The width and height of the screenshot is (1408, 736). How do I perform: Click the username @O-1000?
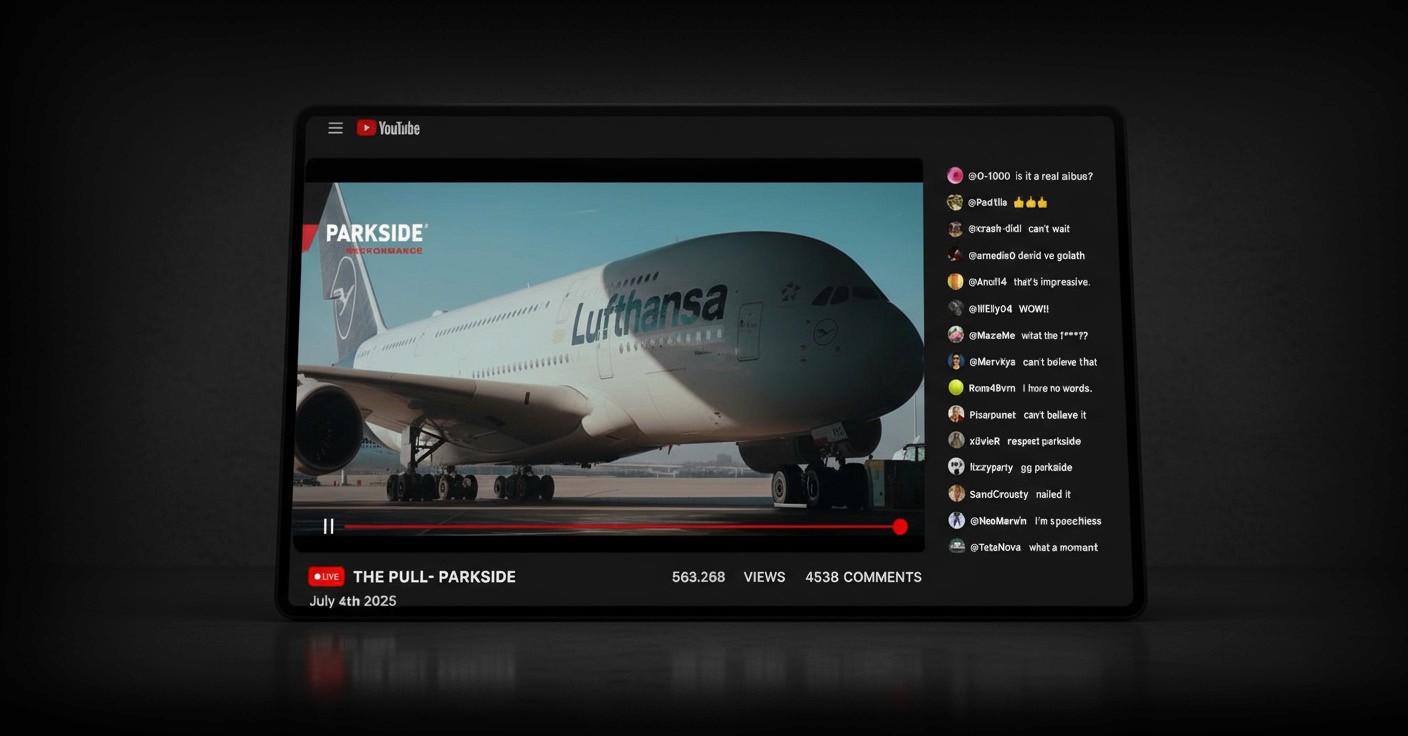click(x=989, y=176)
